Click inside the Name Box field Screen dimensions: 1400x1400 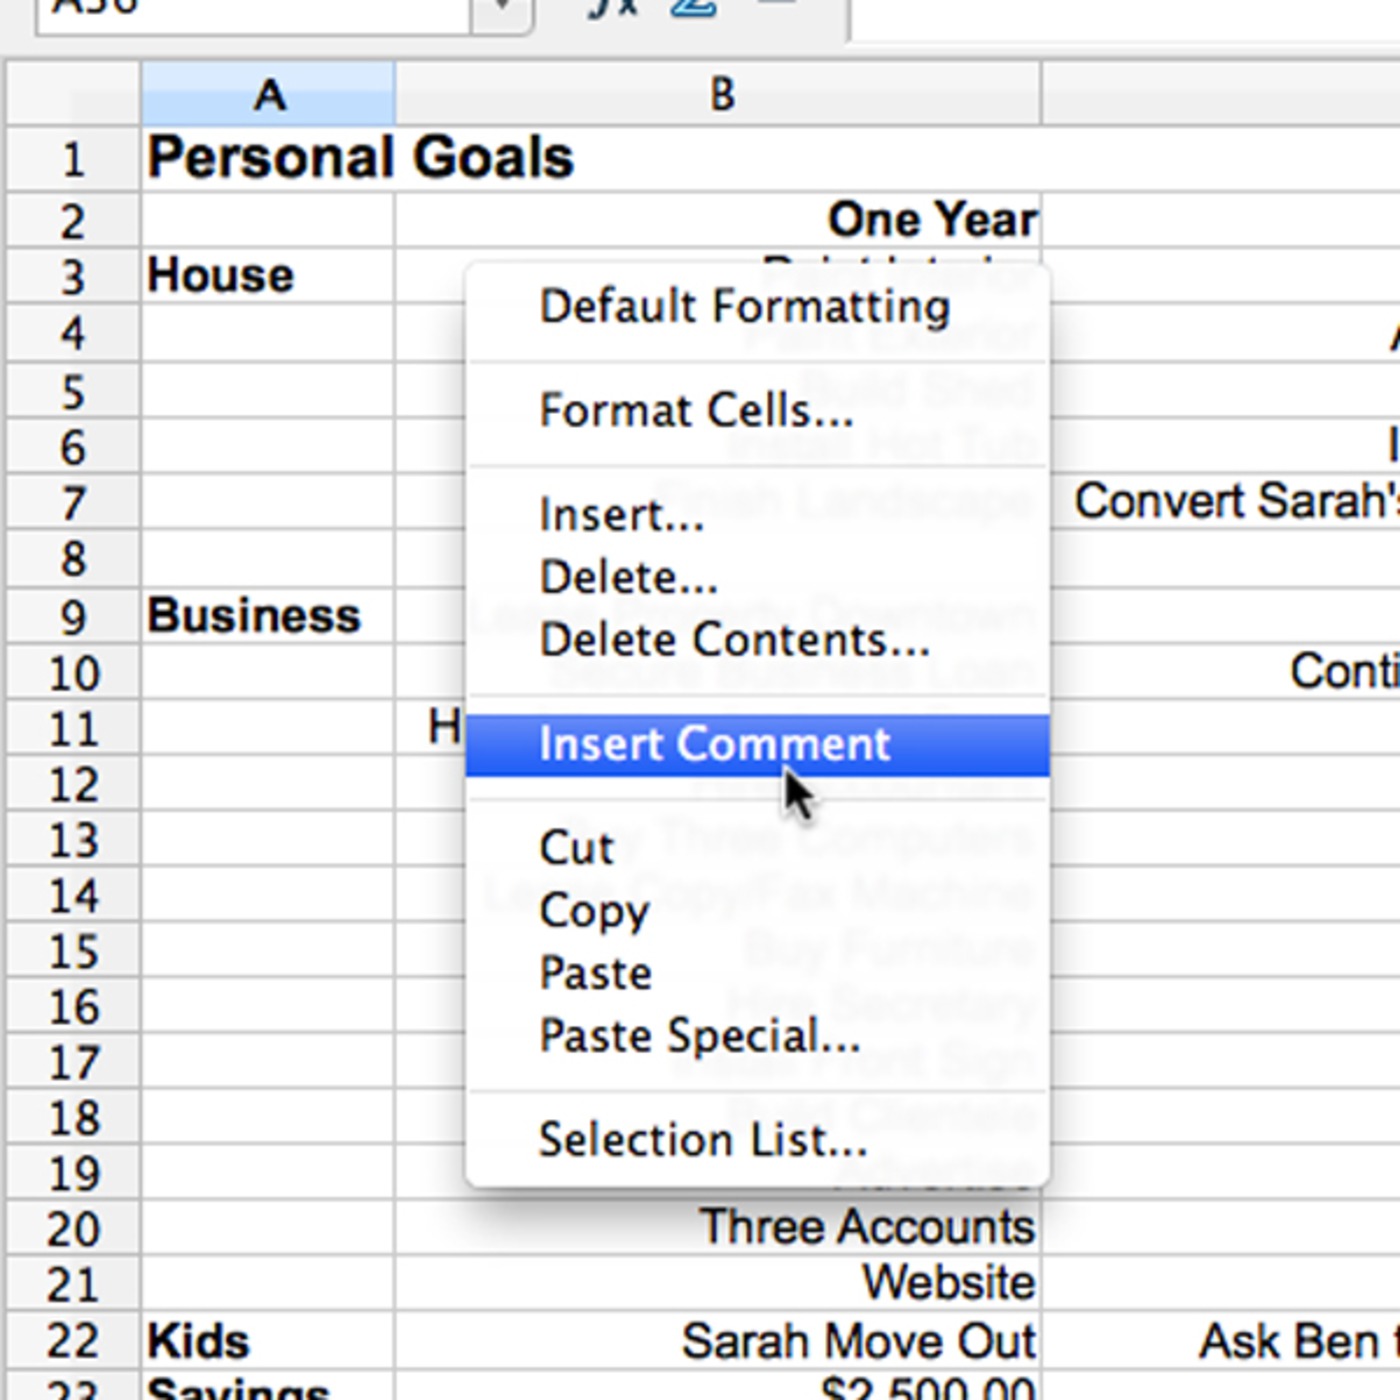coord(250,10)
